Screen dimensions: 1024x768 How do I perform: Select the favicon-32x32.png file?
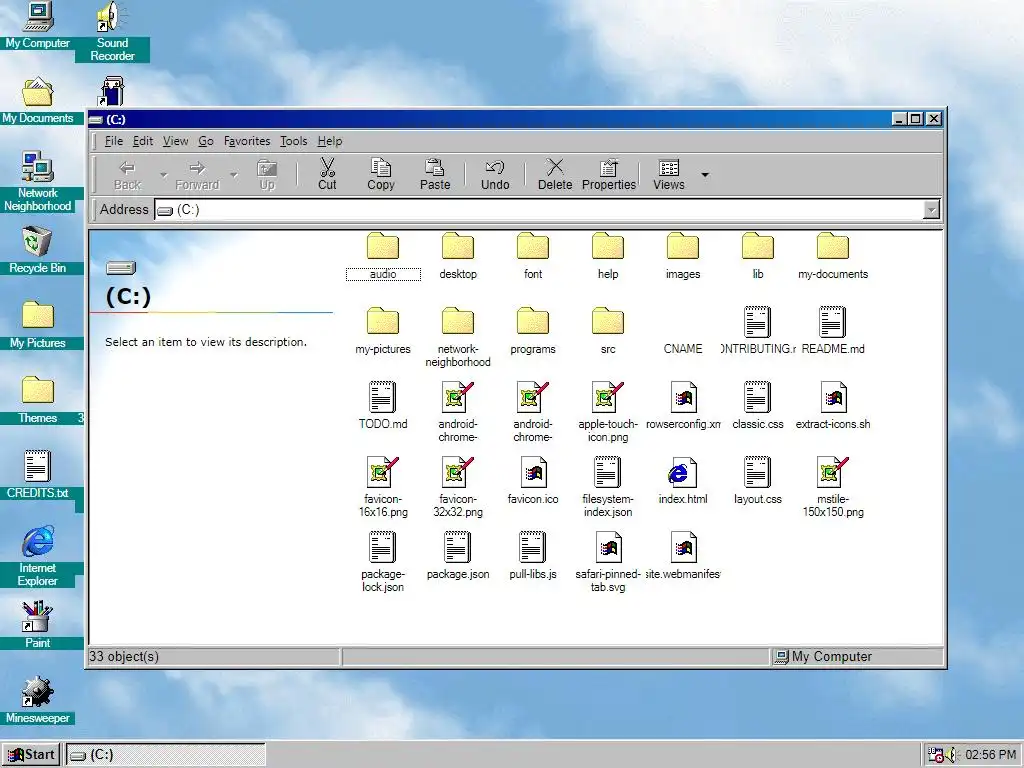[458, 488]
